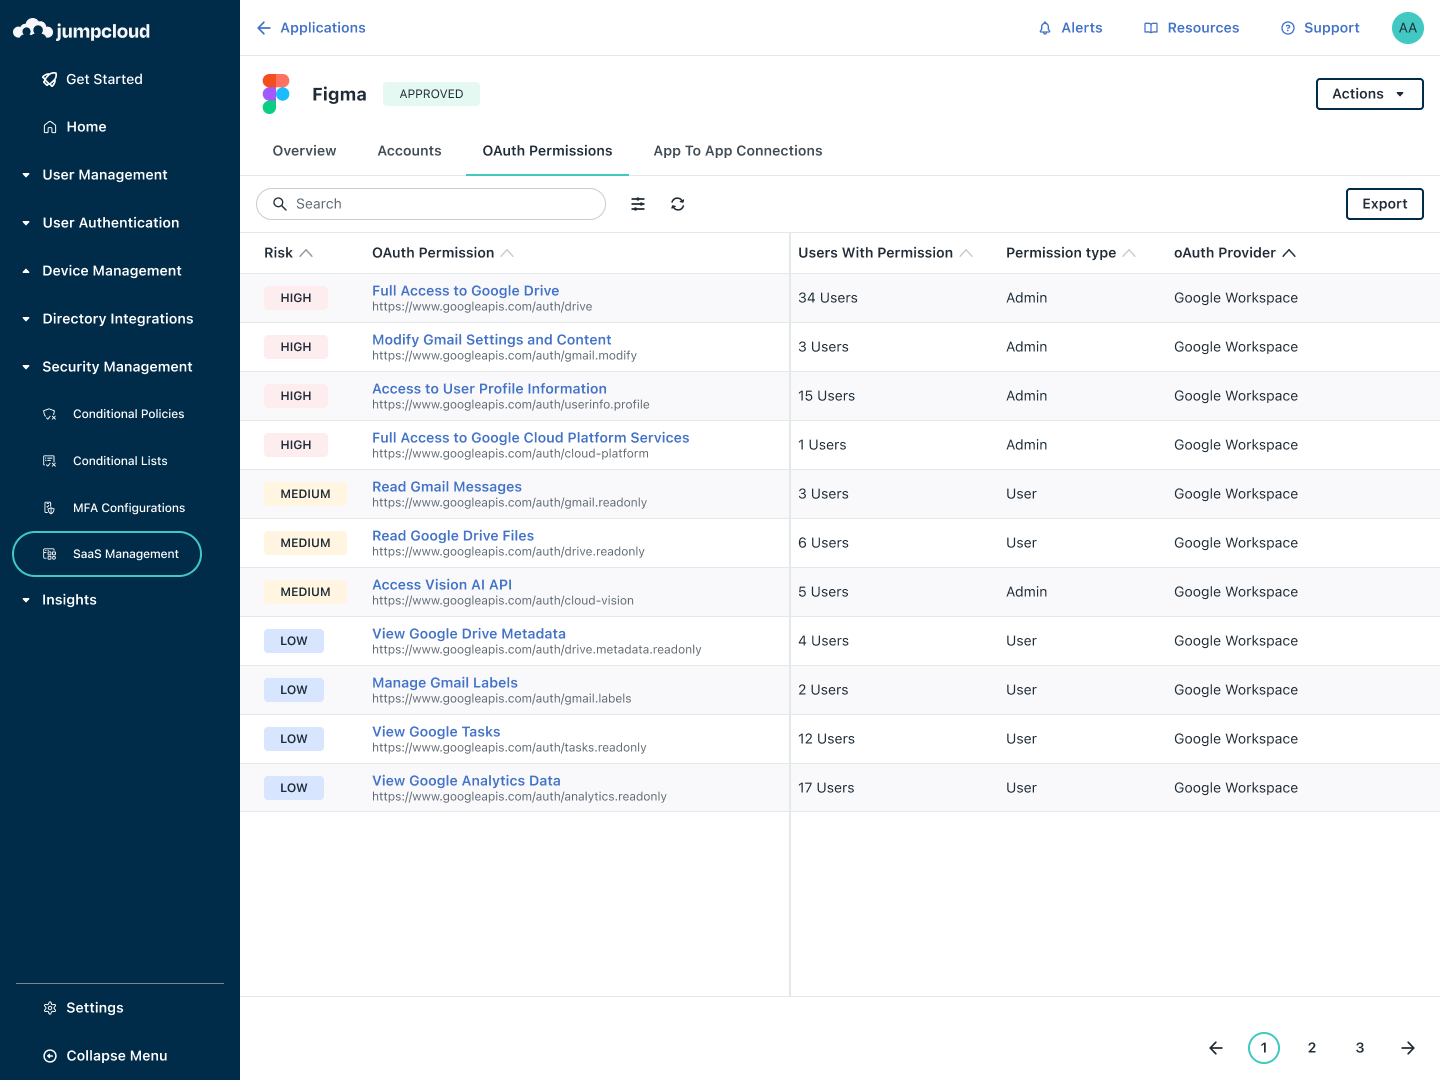
Task: Click the Collapse Menu control
Action: [x=106, y=1055]
